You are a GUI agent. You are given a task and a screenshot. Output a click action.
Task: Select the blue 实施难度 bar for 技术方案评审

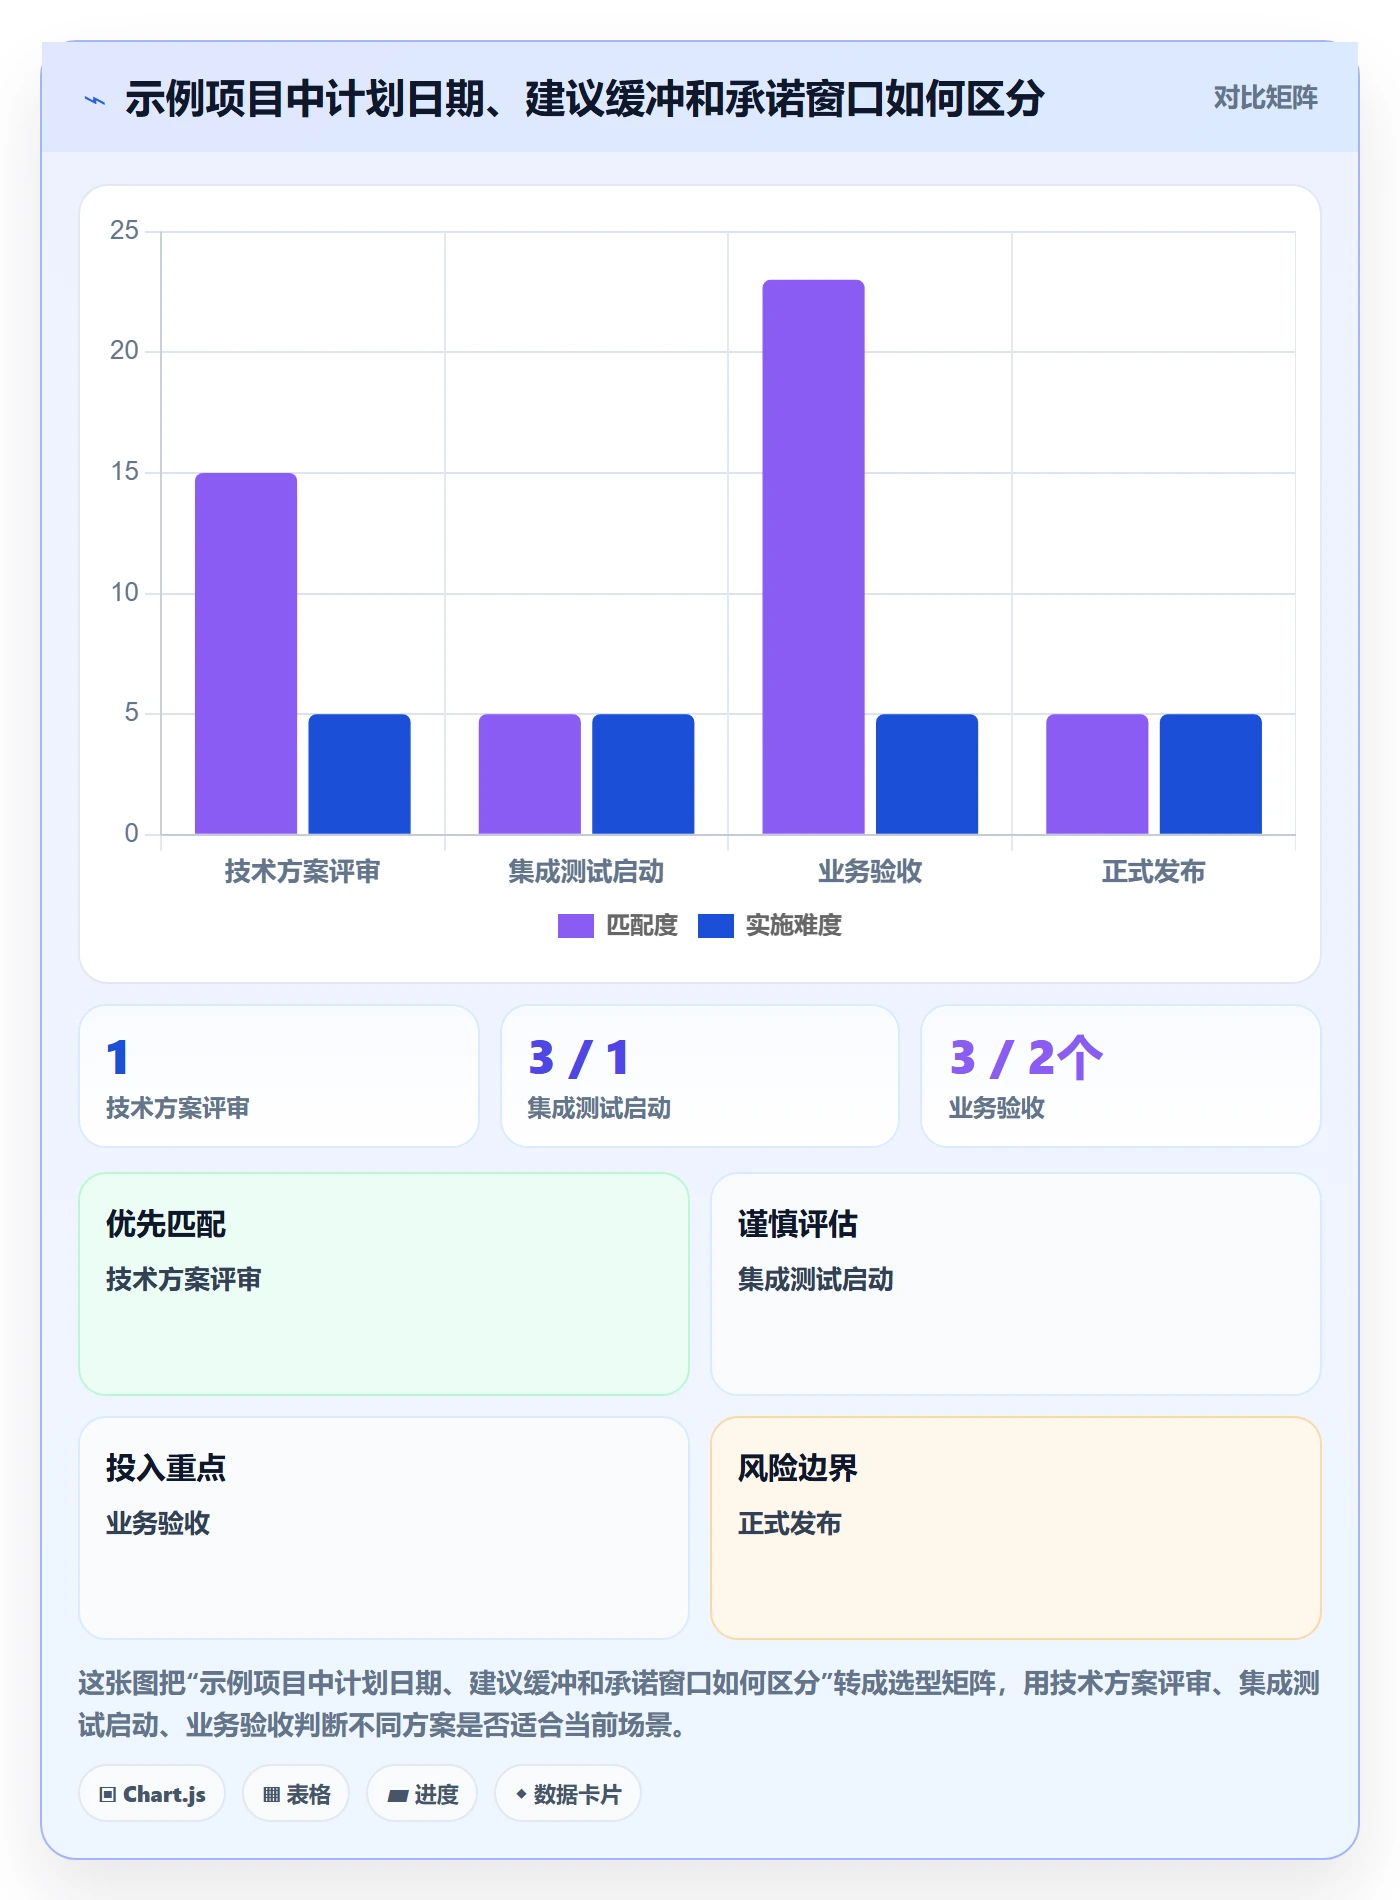point(359,774)
